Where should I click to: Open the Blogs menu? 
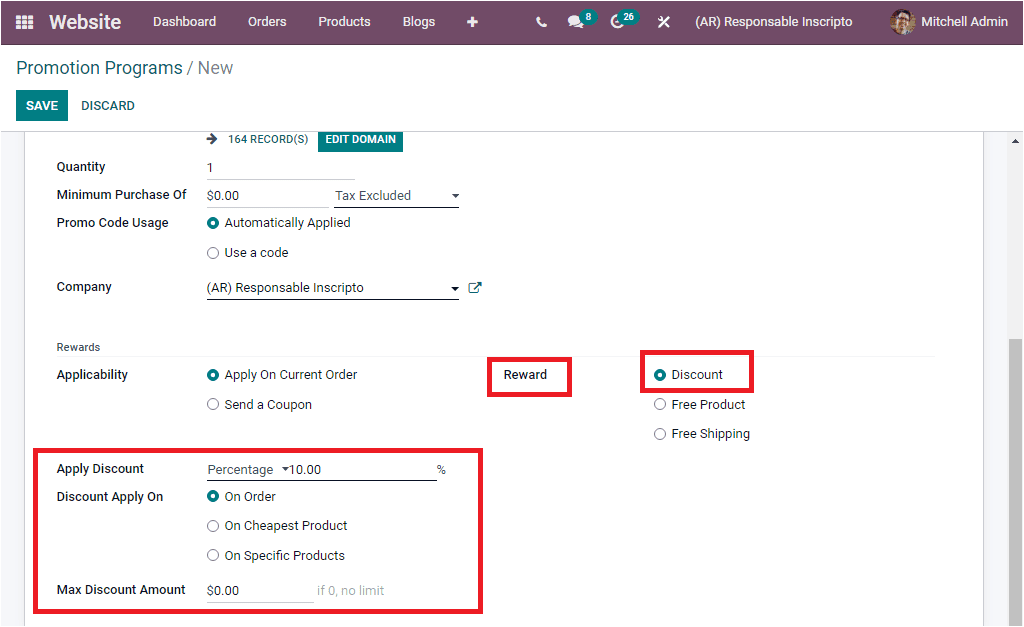[x=418, y=21]
